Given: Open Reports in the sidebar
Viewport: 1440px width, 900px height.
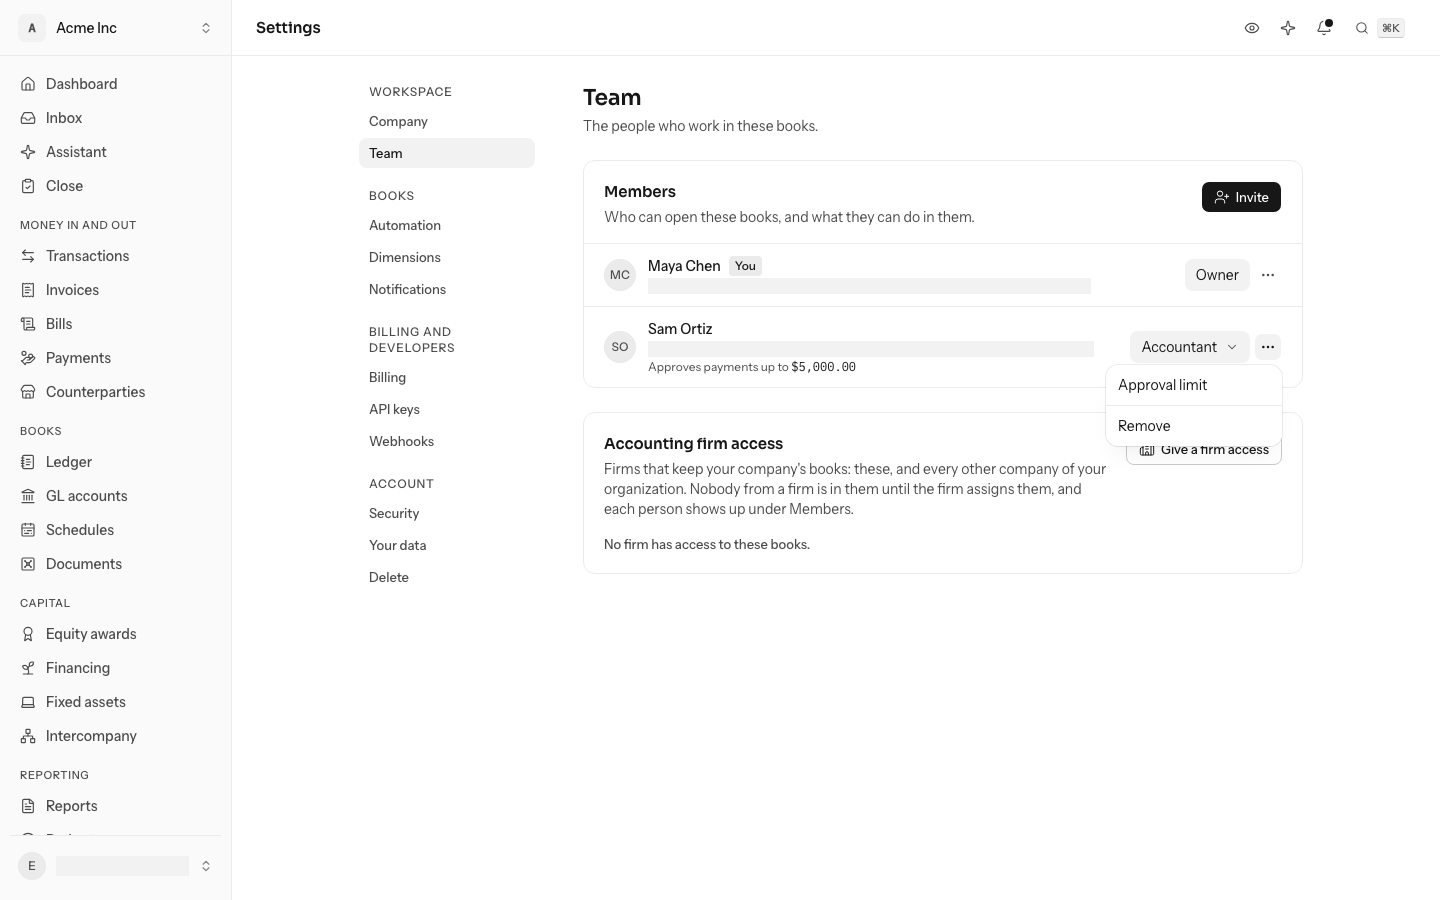Looking at the screenshot, I should click(x=115, y=806).
